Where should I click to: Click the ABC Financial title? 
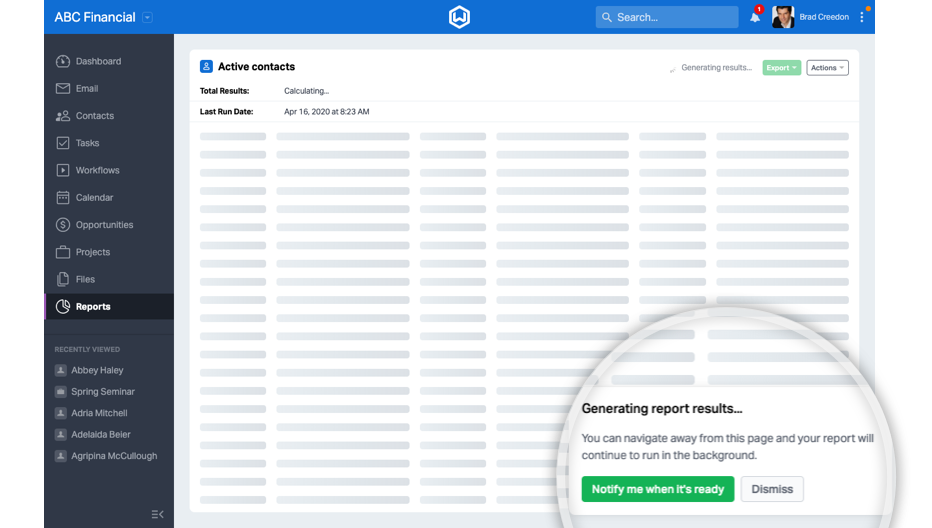(95, 17)
